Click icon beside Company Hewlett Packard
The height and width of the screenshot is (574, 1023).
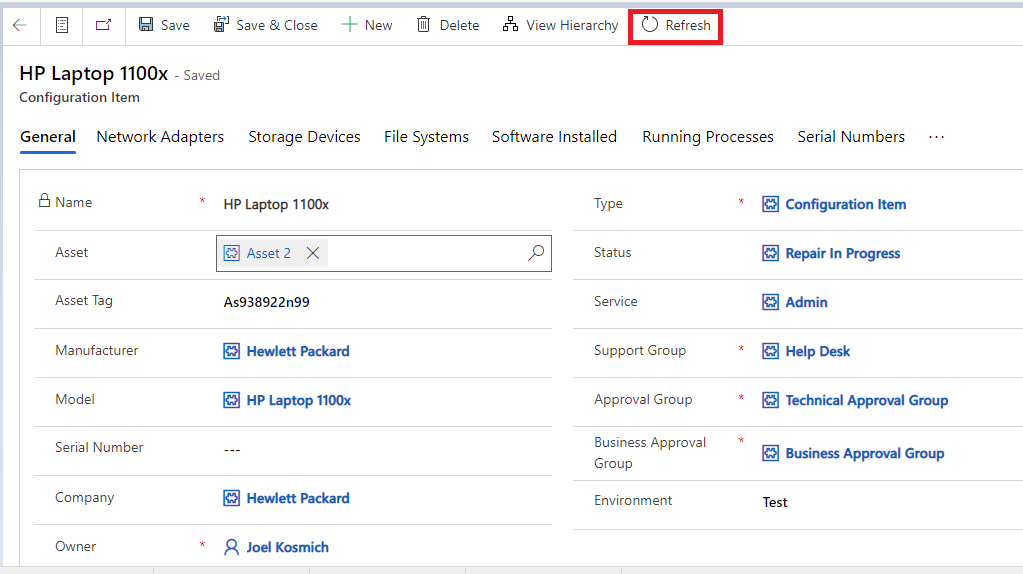232,498
